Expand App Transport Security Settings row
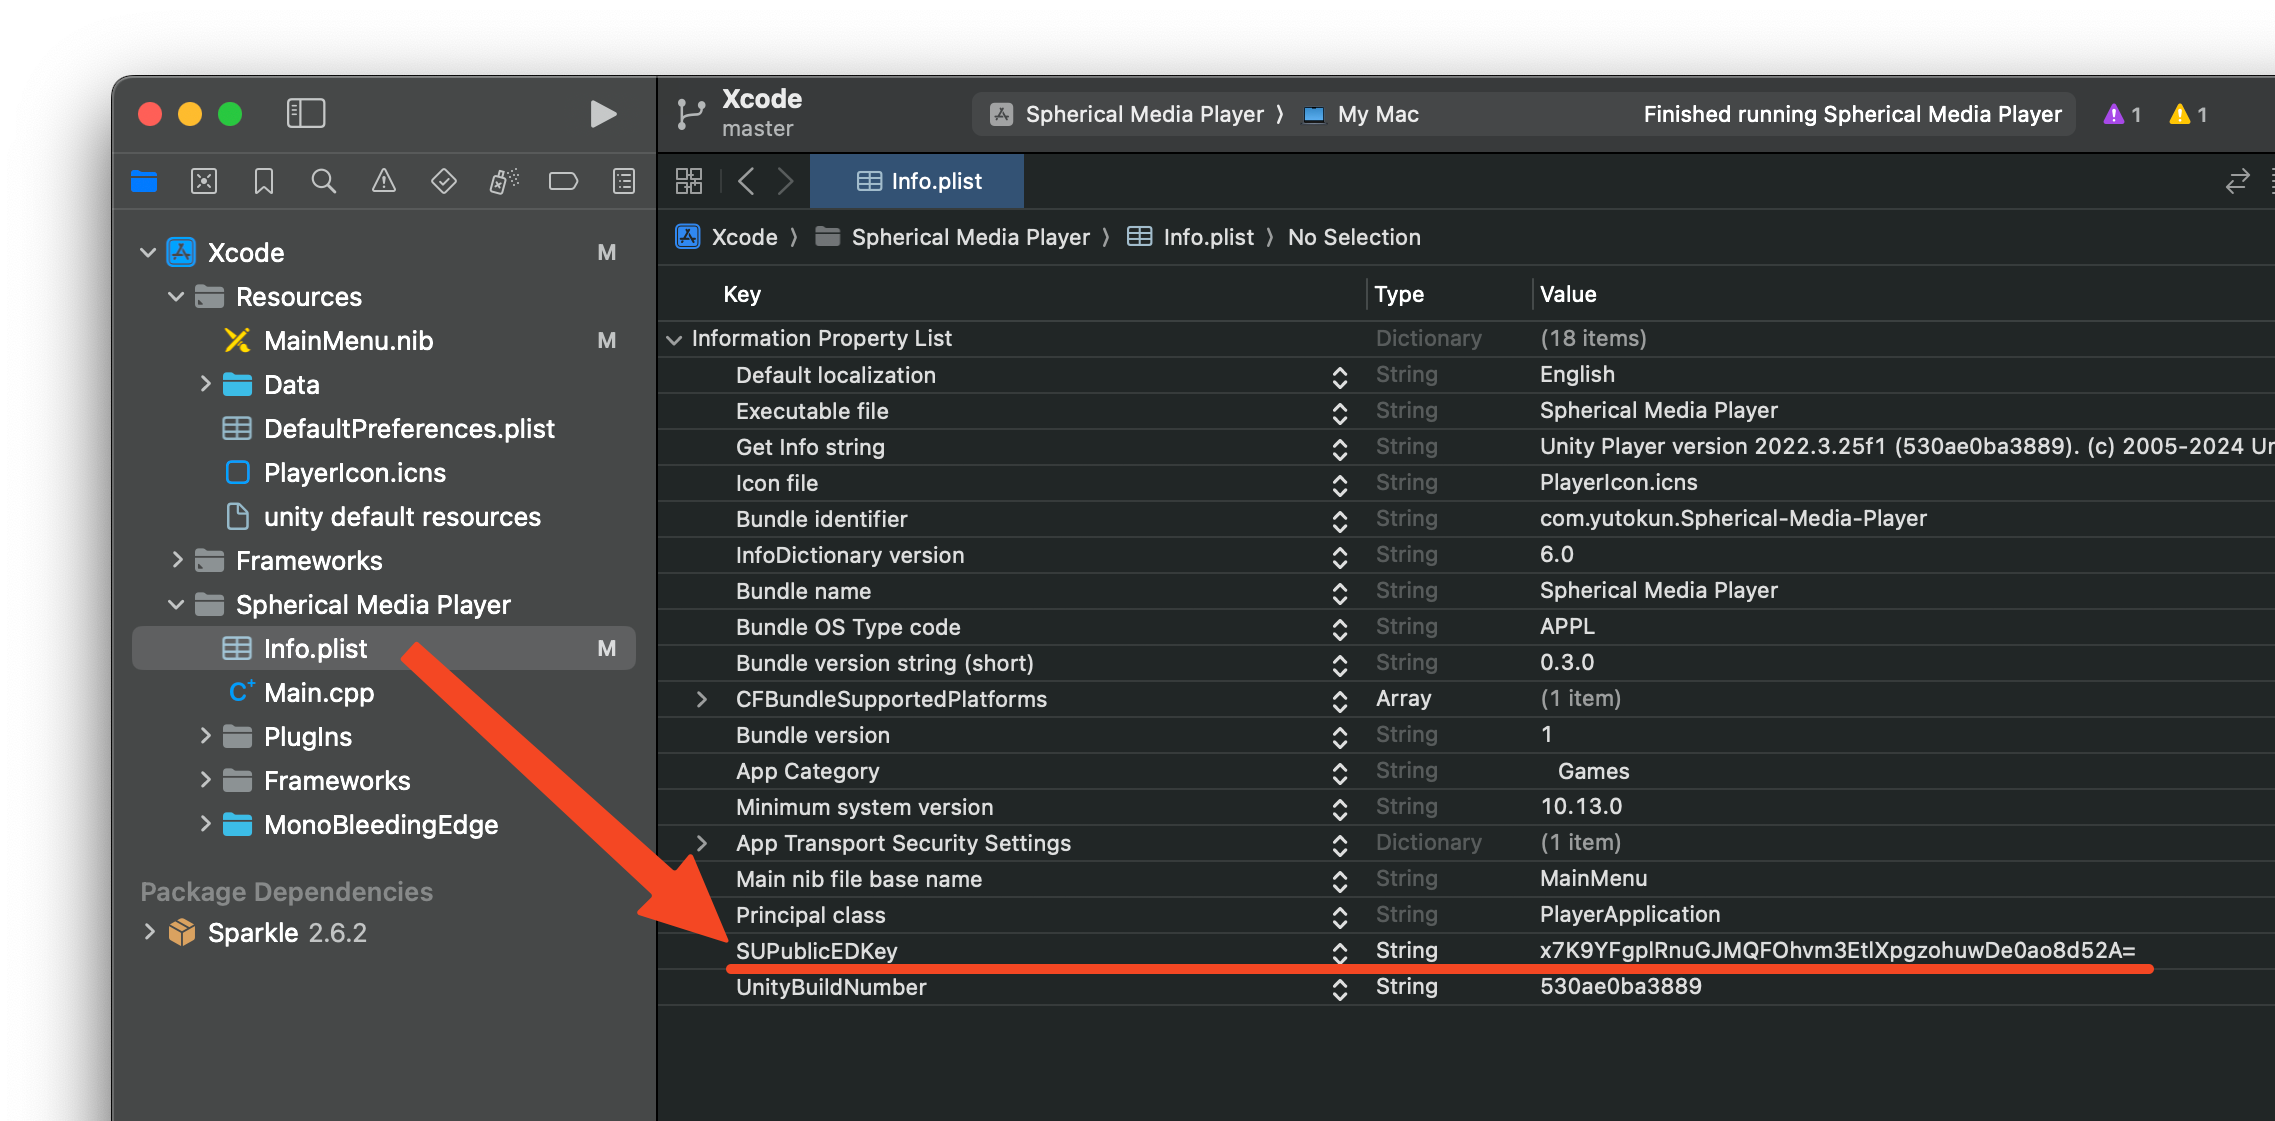Viewport: 2275px width, 1121px height. (x=702, y=843)
